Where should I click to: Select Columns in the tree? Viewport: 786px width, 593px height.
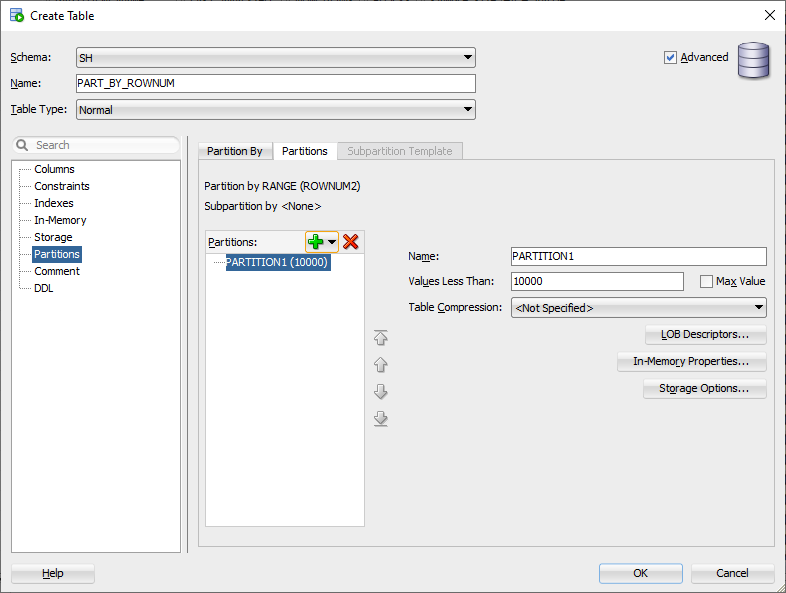pos(54,169)
